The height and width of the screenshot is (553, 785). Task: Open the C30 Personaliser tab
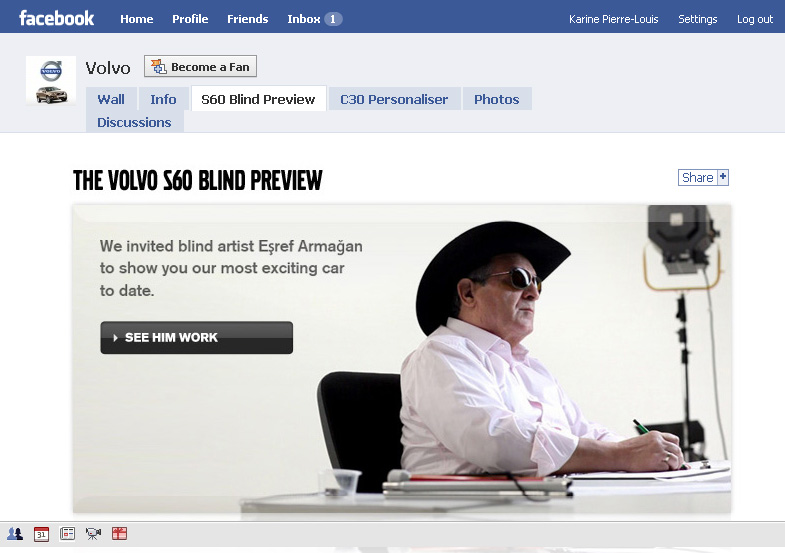pos(394,99)
